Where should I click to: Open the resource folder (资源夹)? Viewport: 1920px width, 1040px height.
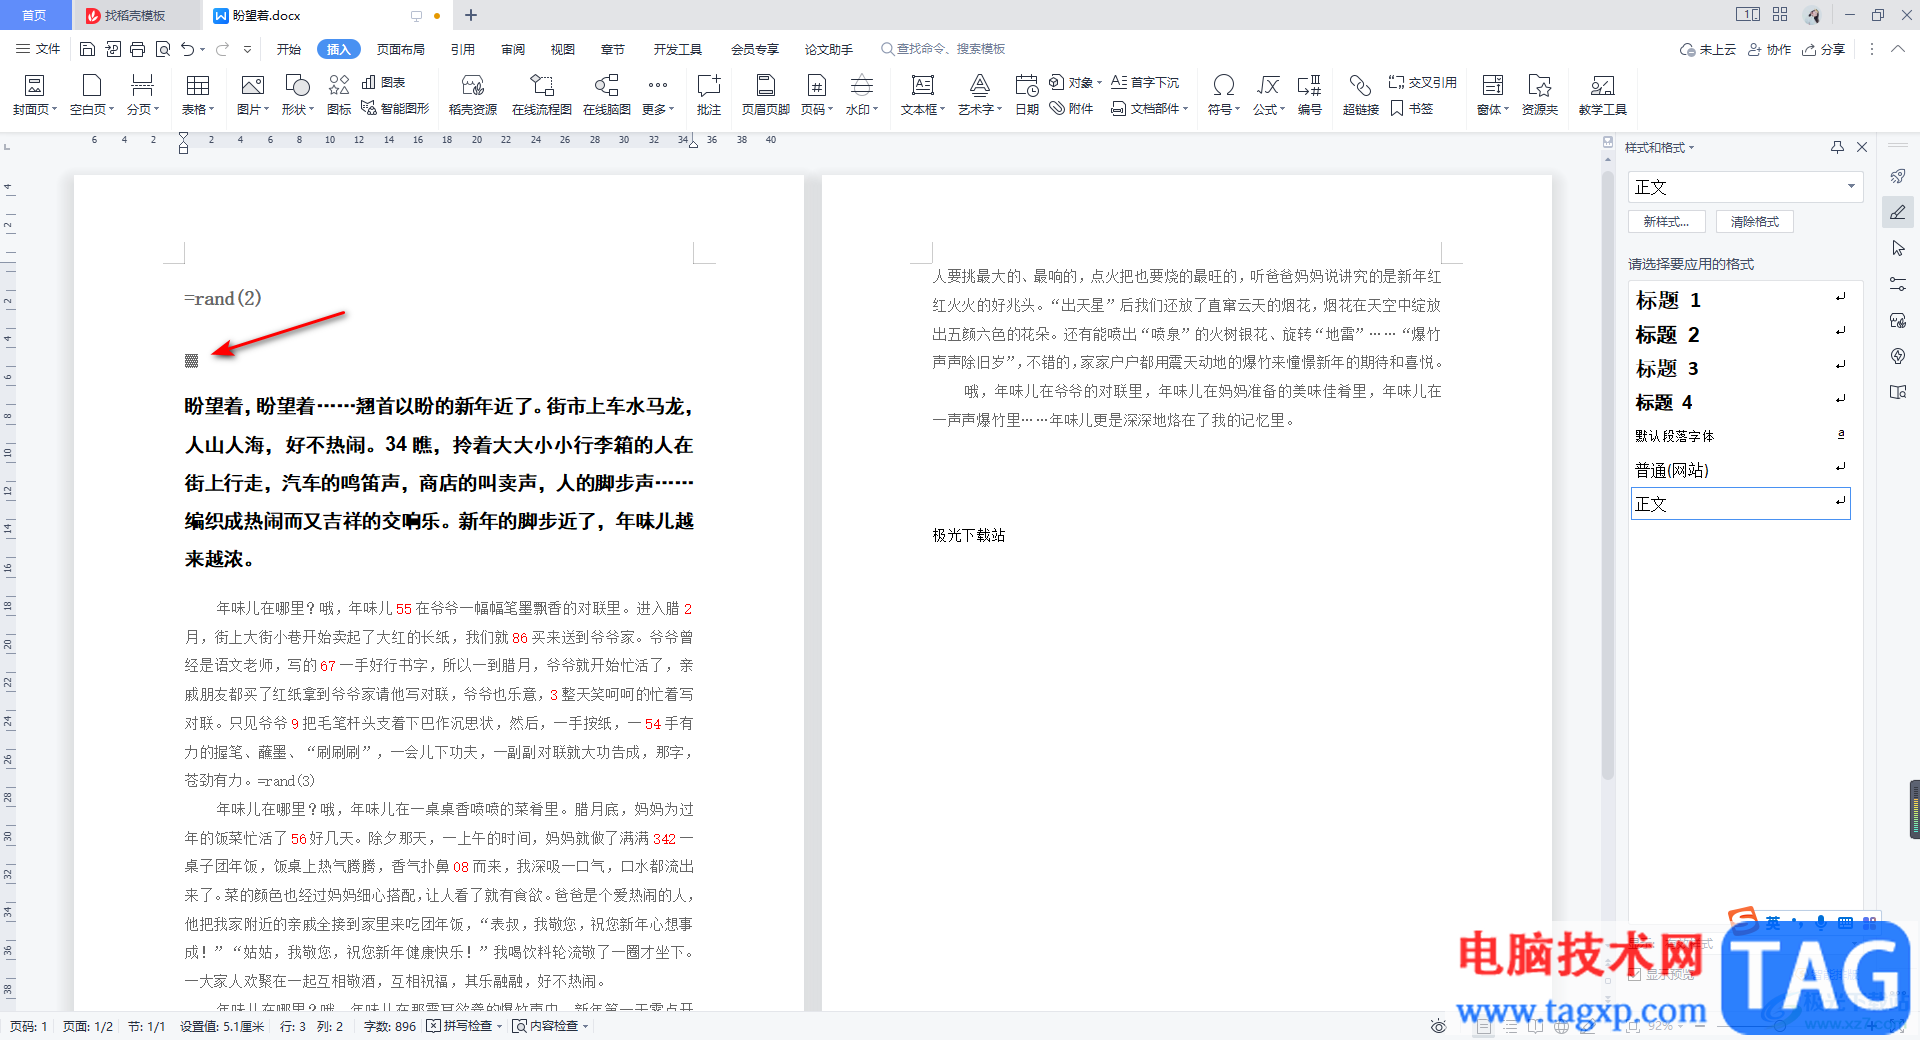point(1540,95)
